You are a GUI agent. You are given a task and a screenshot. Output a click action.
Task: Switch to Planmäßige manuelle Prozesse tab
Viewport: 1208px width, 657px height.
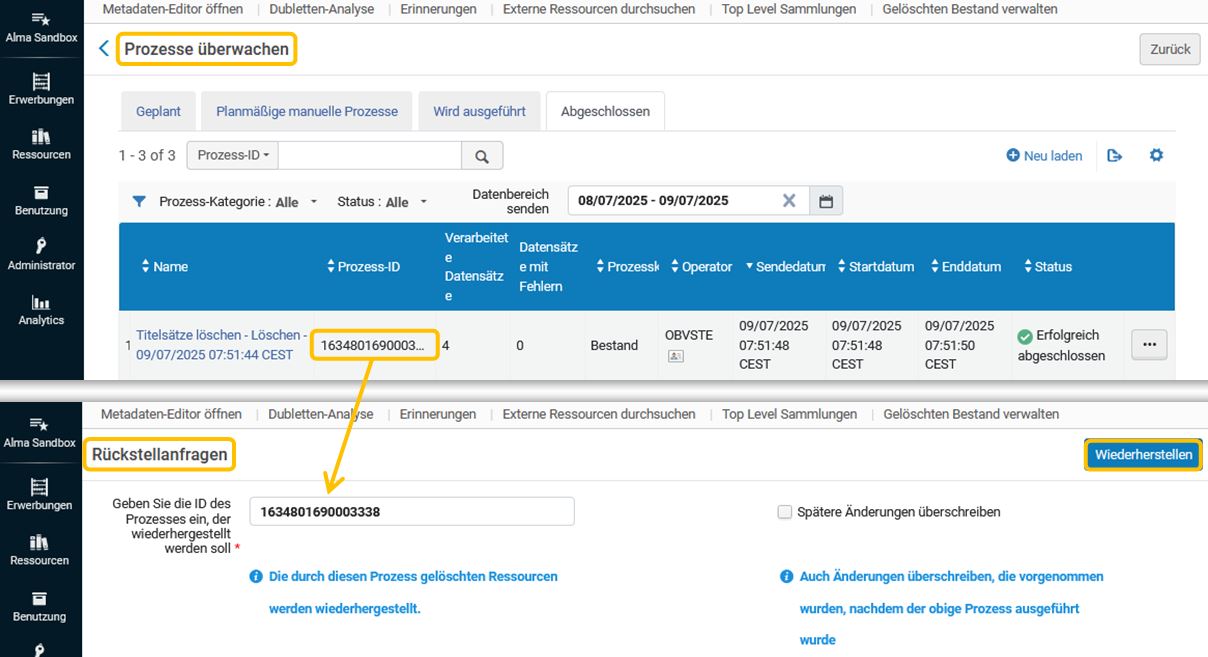pyautogui.click(x=307, y=111)
